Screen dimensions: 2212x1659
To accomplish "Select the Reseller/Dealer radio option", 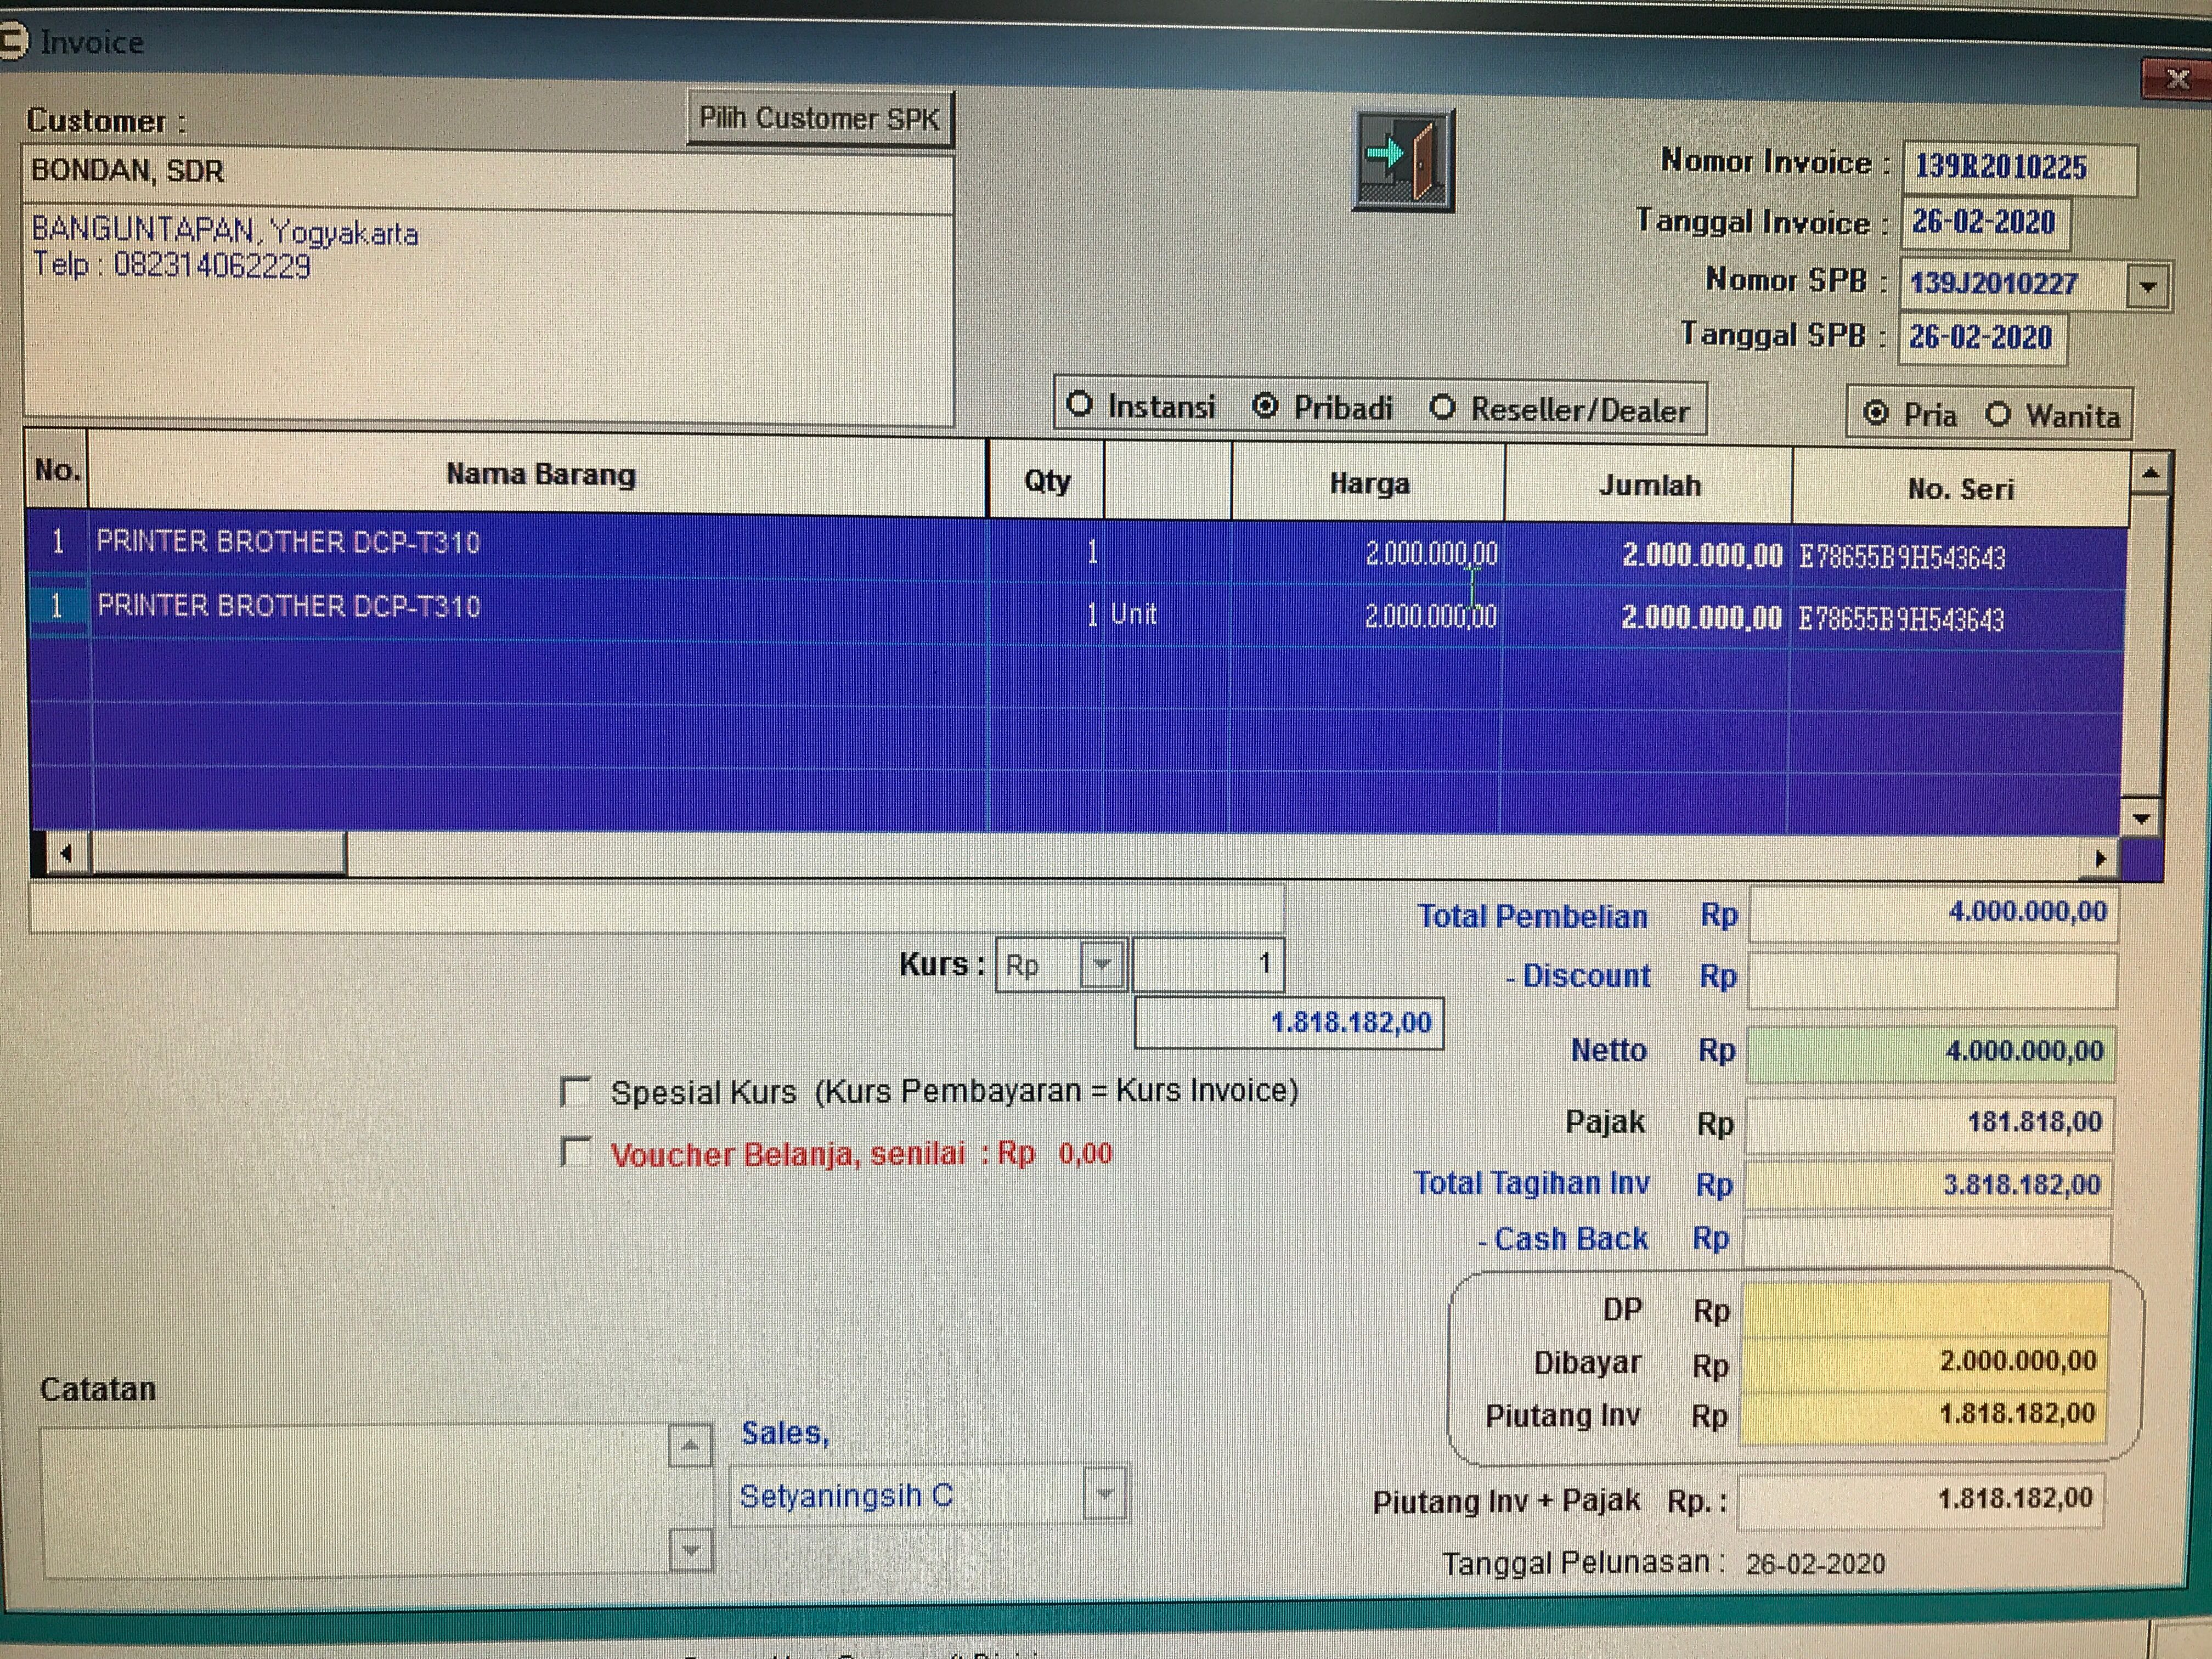I will (x=1442, y=408).
